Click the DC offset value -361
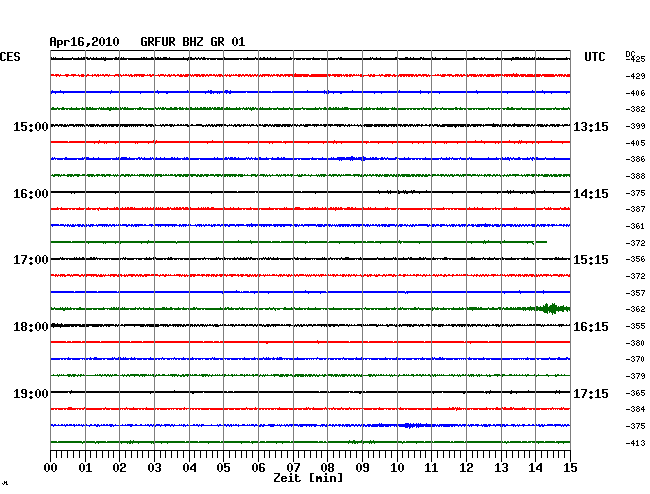 click(x=635, y=226)
